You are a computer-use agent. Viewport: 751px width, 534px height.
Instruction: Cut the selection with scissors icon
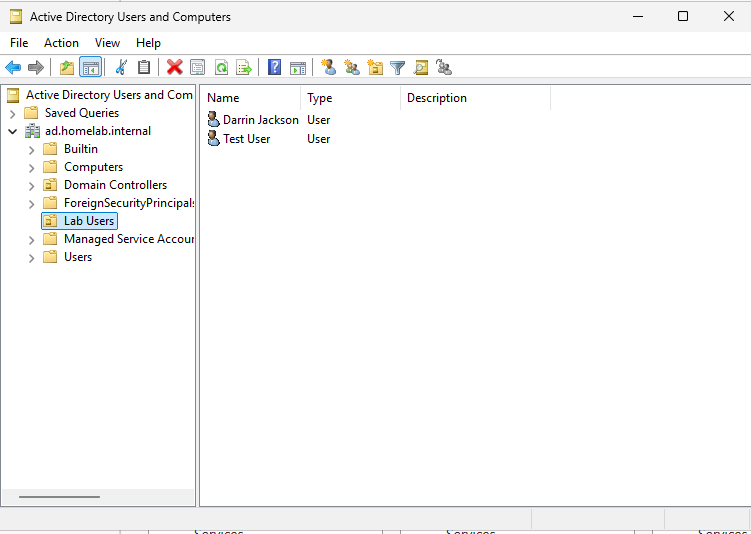coord(121,68)
